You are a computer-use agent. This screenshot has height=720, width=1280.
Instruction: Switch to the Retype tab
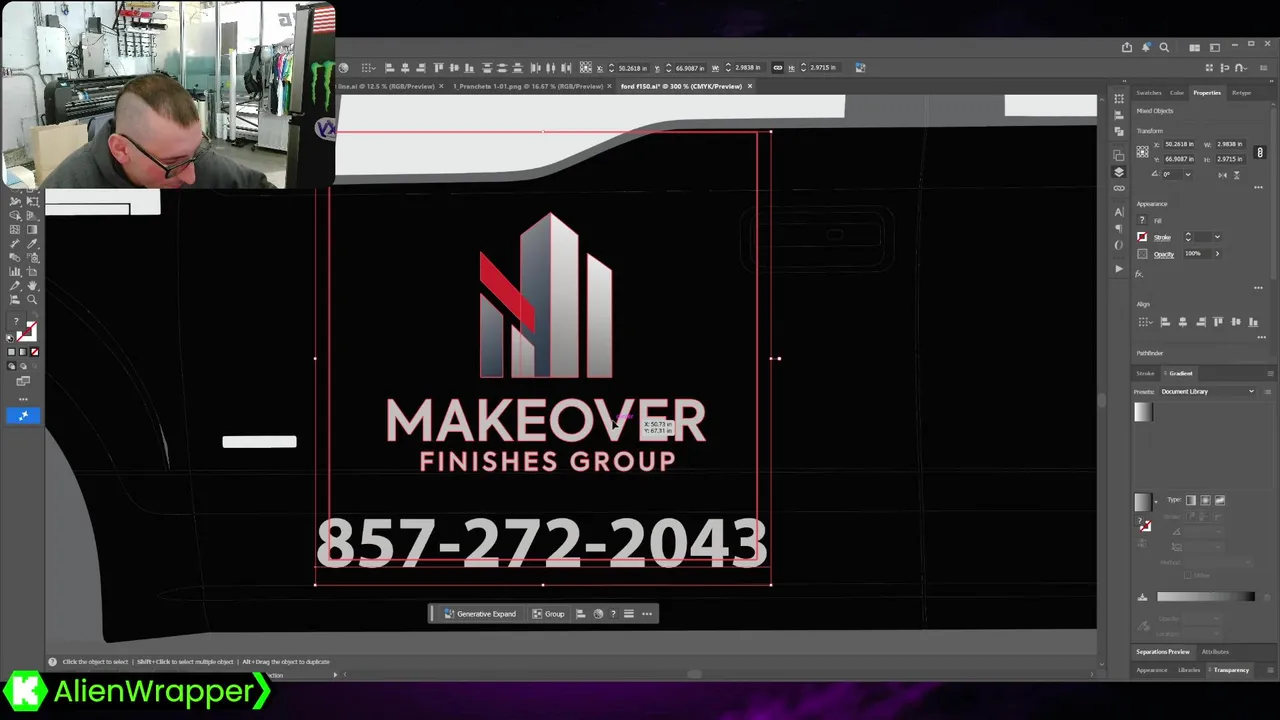[x=1241, y=93]
